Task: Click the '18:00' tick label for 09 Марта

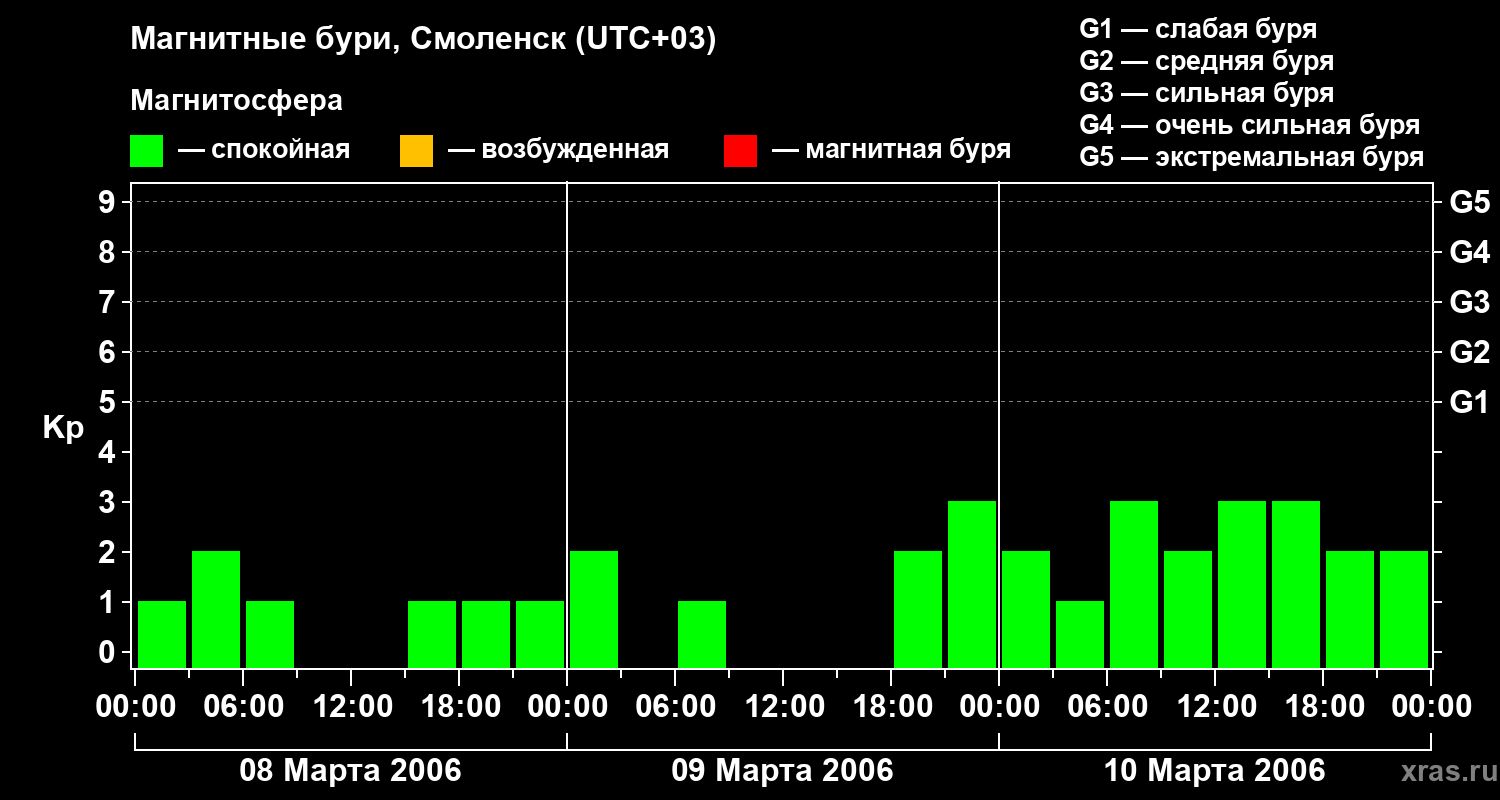Action: (x=891, y=706)
